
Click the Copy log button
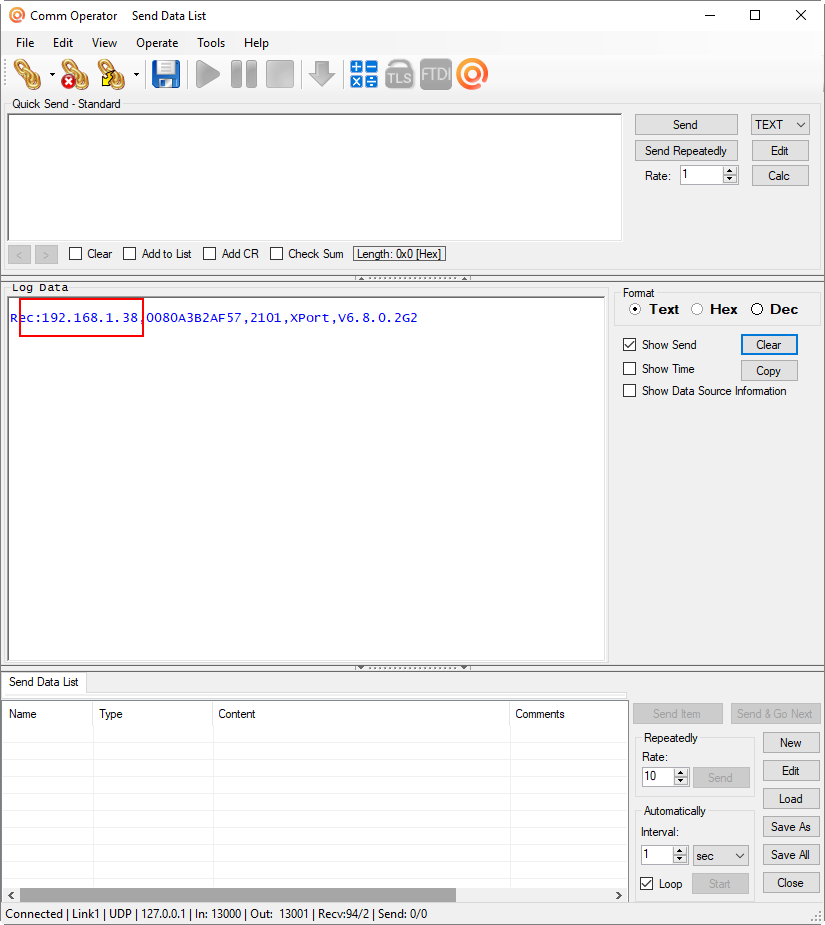[768, 370]
